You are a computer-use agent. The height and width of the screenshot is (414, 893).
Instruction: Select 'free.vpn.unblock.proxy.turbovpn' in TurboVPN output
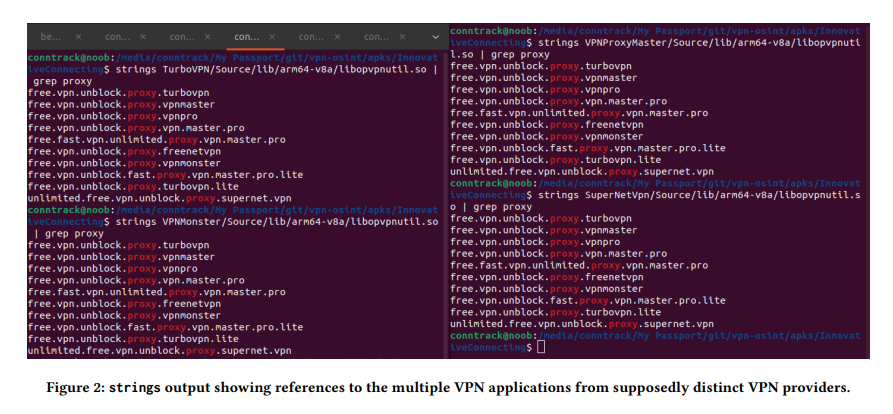point(118,93)
